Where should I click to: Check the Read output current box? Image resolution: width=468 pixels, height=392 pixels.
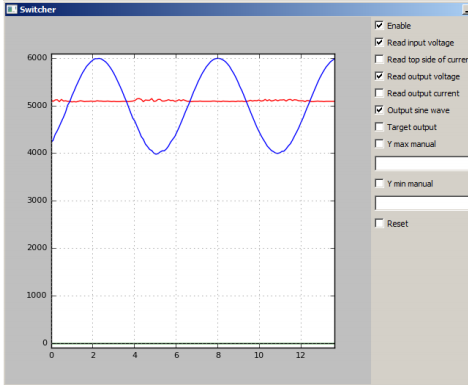coord(379,93)
